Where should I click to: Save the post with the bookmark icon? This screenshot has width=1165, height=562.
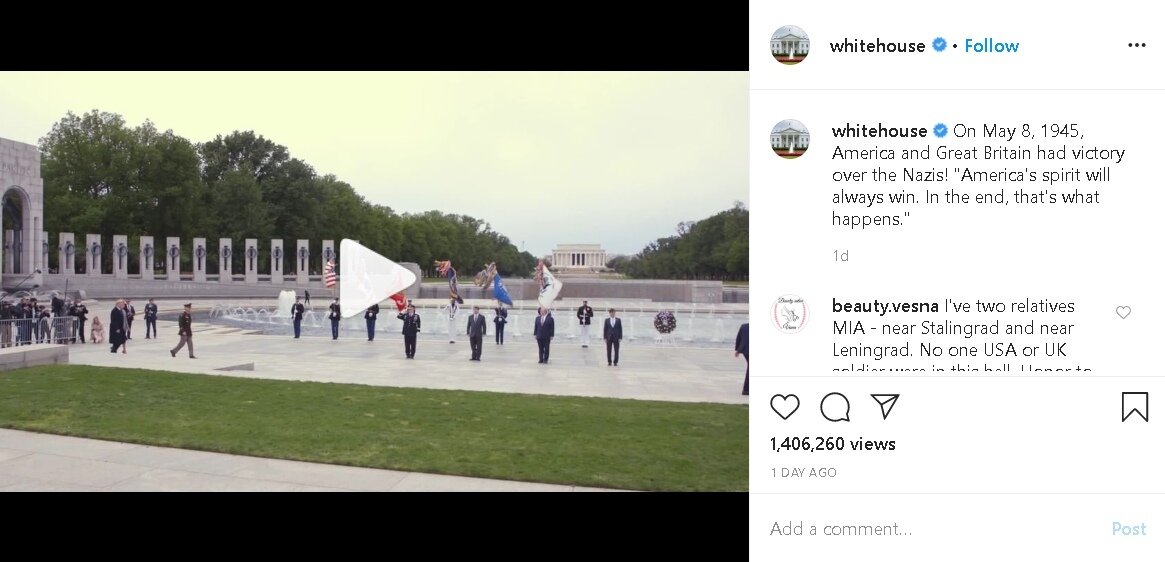coord(1135,407)
